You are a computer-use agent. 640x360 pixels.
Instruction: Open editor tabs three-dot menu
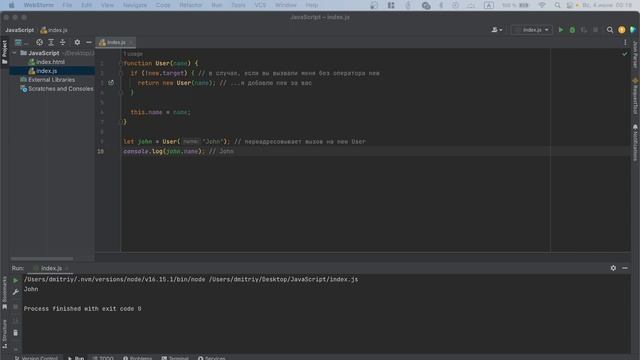(625, 42)
